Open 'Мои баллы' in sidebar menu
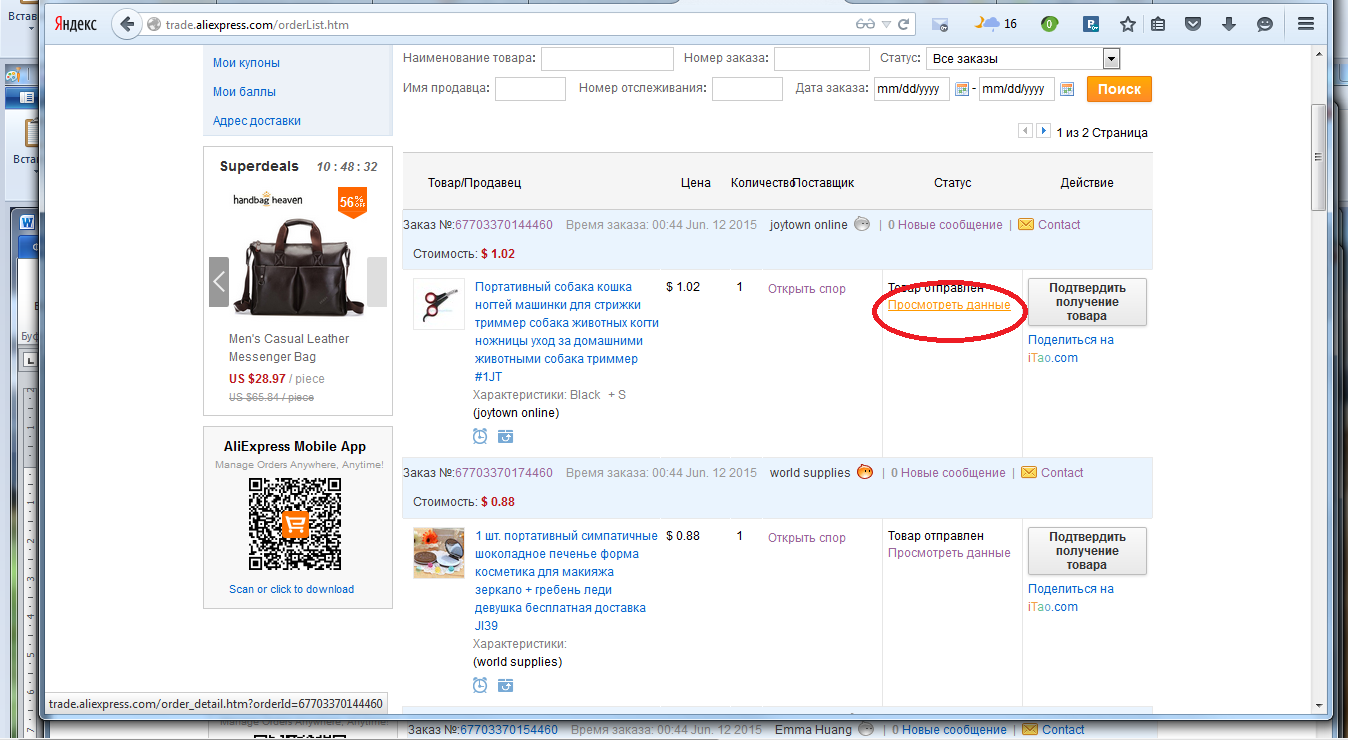Screen dimensions: 1348x740 click(244, 92)
